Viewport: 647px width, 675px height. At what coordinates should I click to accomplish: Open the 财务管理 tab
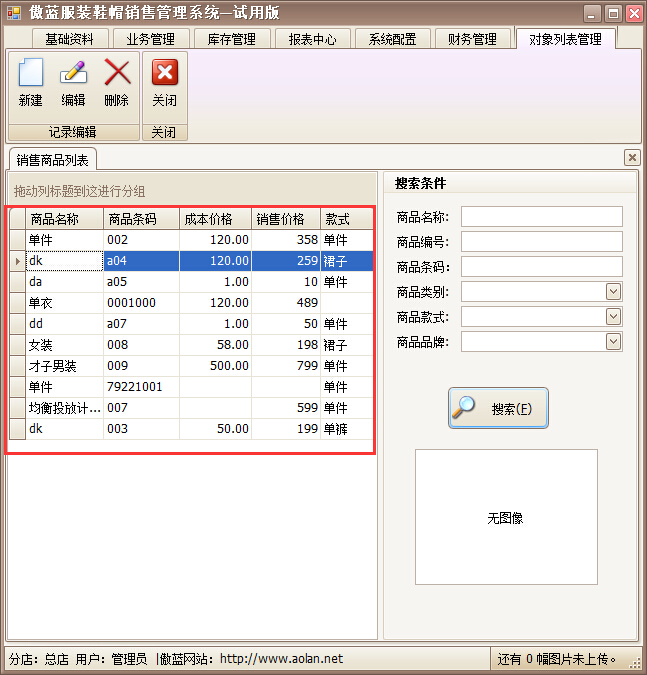(x=473, y=39)
